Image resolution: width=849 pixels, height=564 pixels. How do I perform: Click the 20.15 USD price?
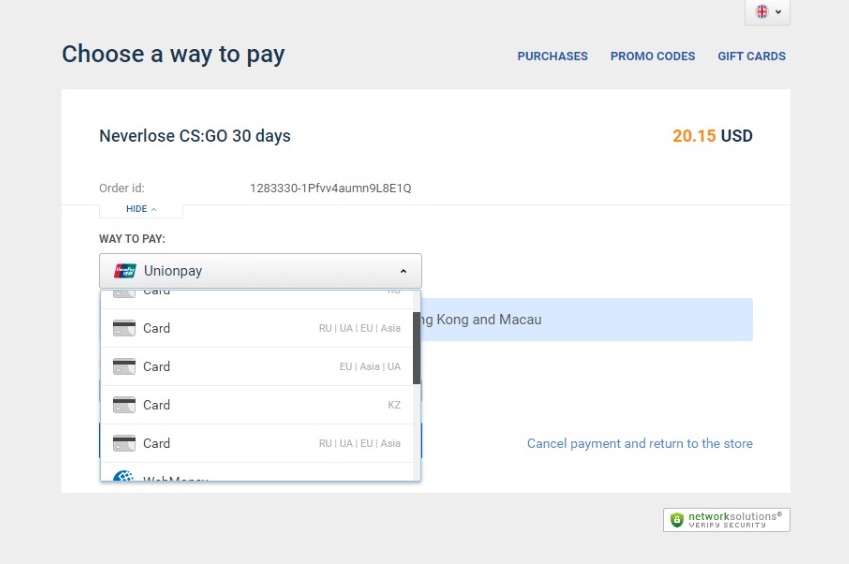tap(712, 136)
